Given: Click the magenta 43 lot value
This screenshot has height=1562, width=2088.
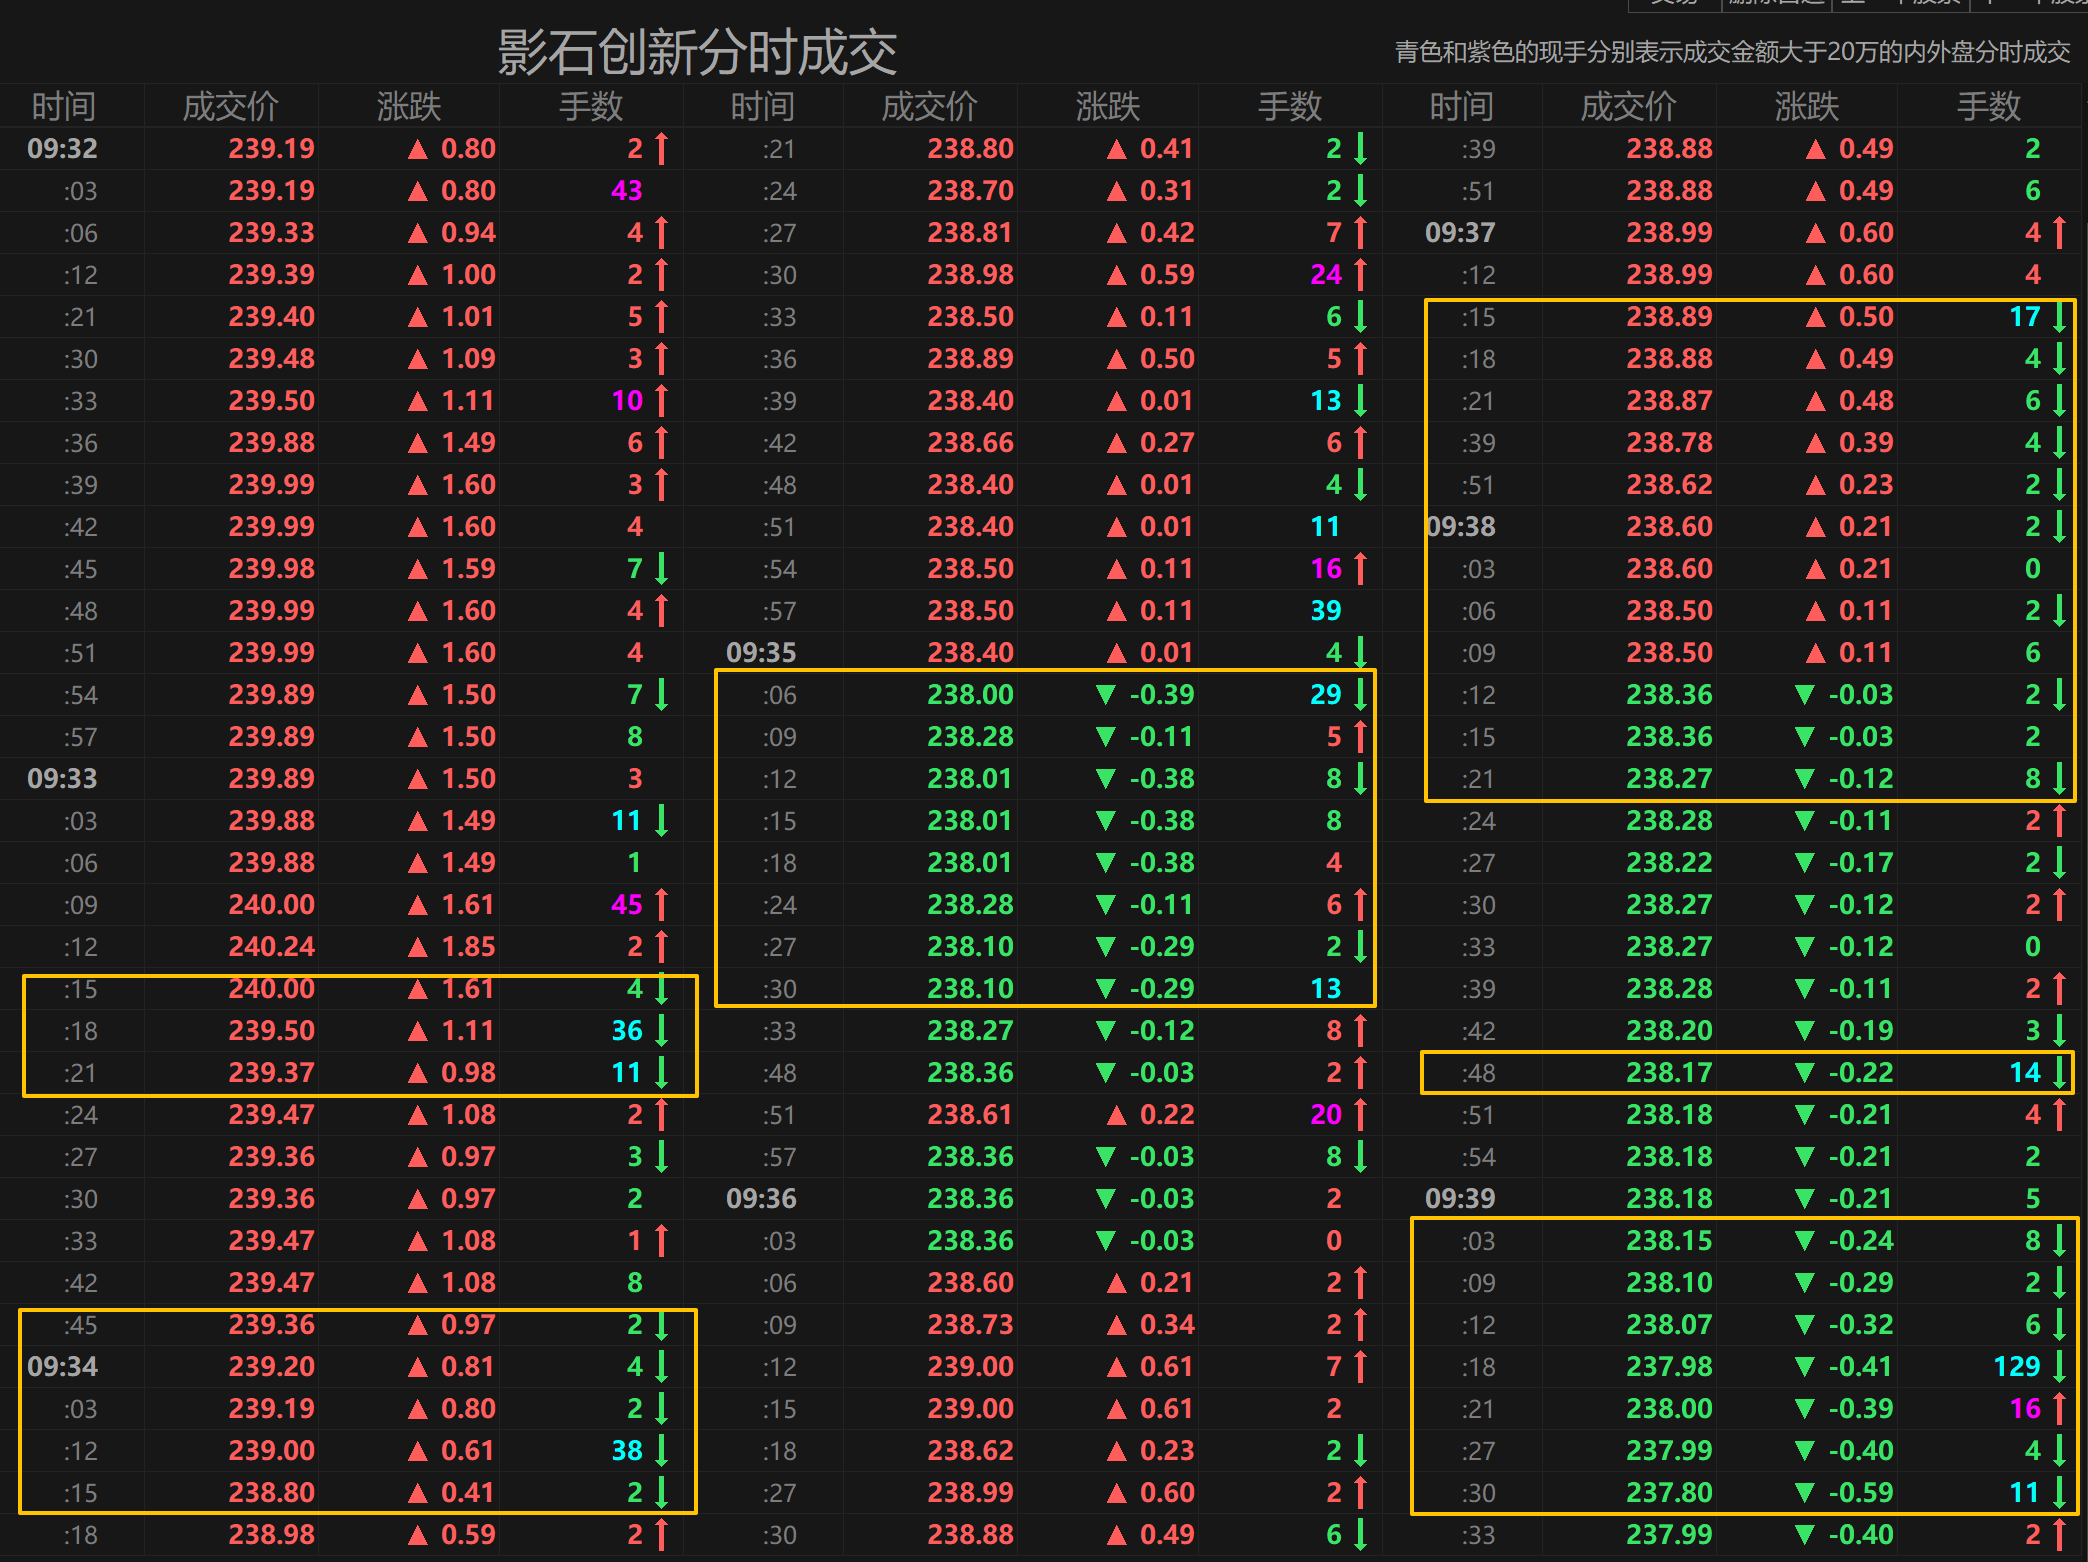Looking at the screenshot, I should 626,190.
